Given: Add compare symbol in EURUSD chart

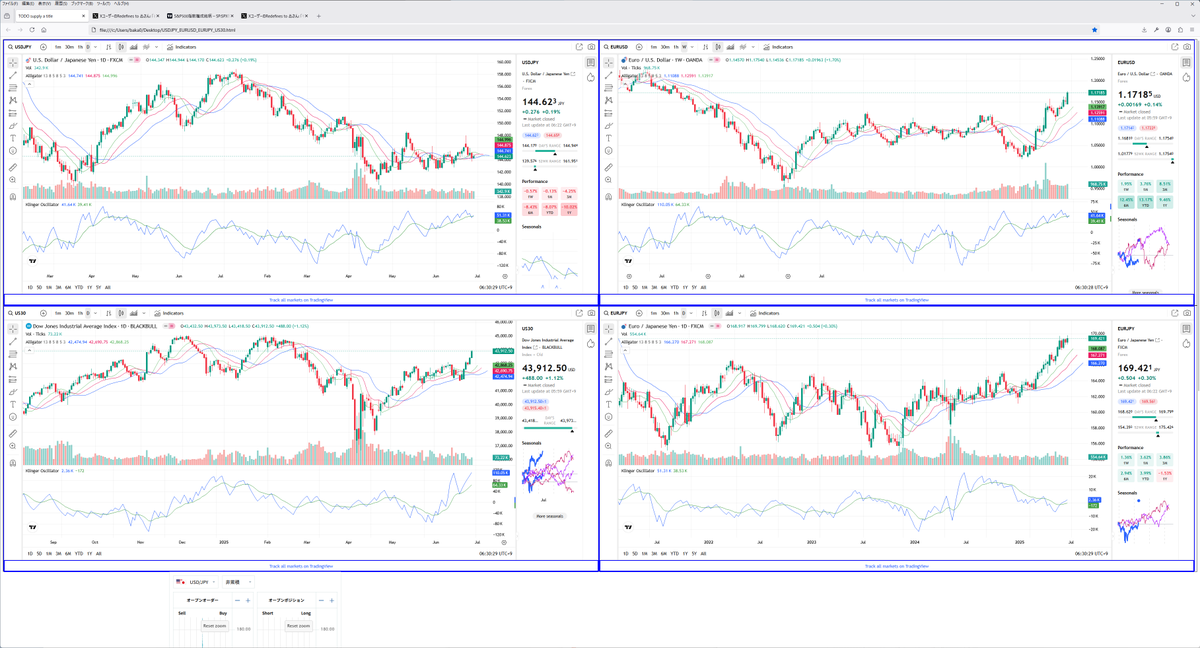Looking at the screenshot, I should [639, 47].
